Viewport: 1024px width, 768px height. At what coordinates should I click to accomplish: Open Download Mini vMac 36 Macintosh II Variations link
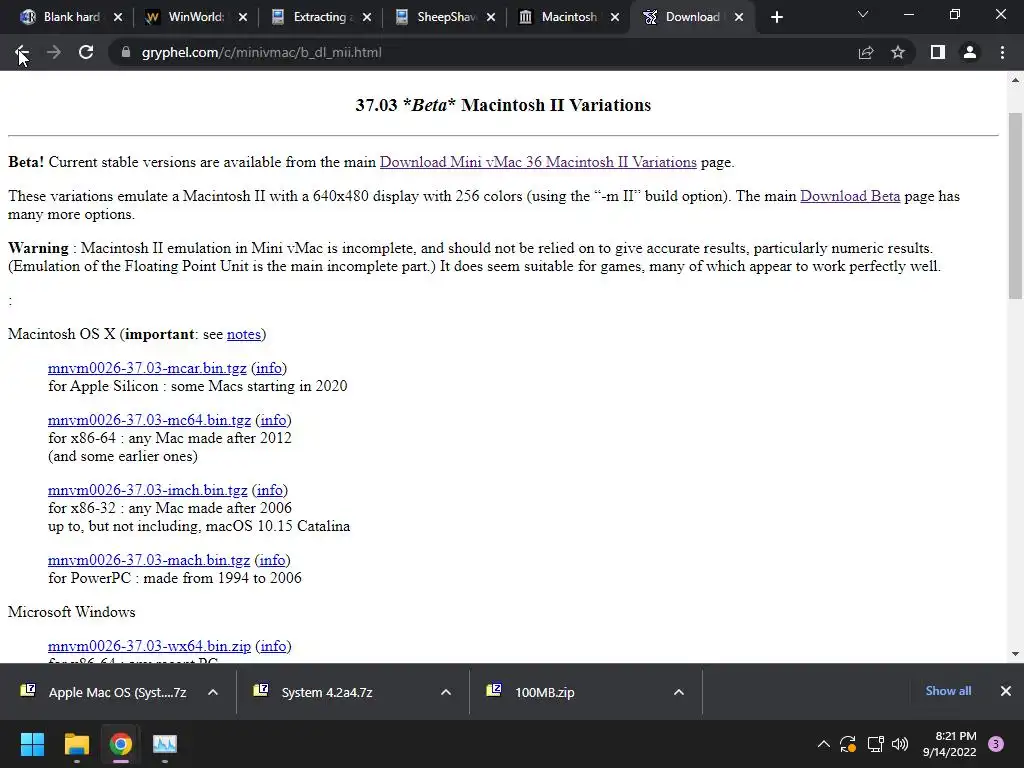coord(538,162)
